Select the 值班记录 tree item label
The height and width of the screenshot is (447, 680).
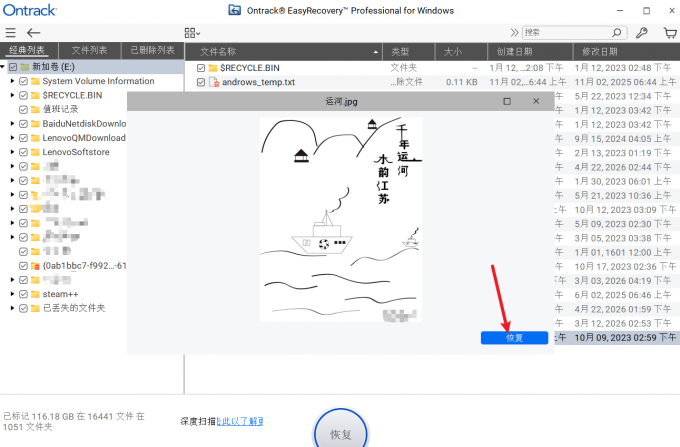tap(60, 109)
